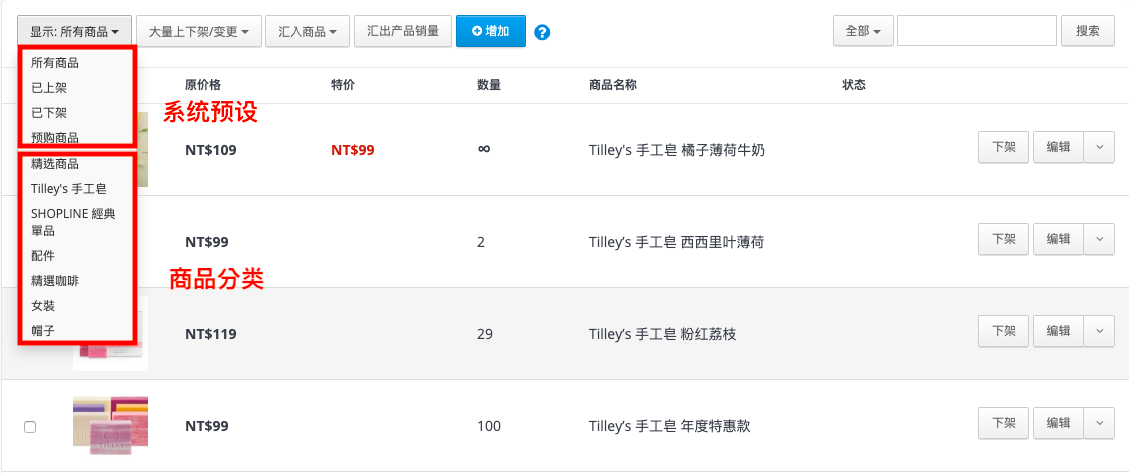The width and height of the screenshot is (1129, 473).
Task: Click the 汇出产品销量 button
Action: pyautogui.click(x=402, y=32)
